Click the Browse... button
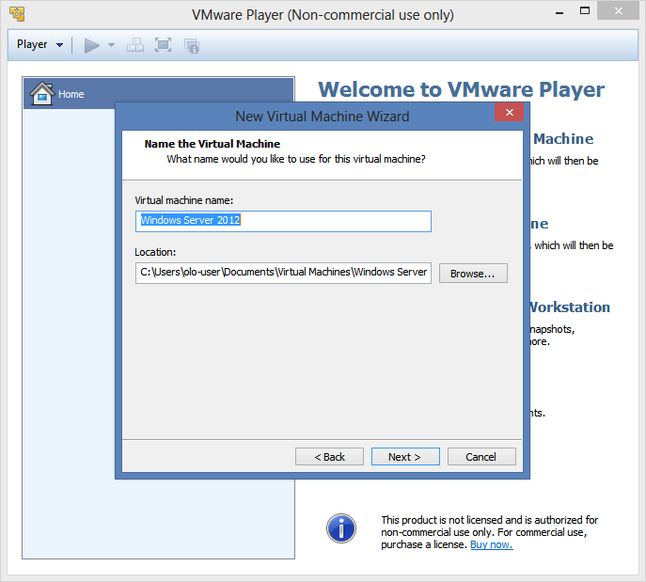This screenshot has height=582, width=646. [473, 273]
